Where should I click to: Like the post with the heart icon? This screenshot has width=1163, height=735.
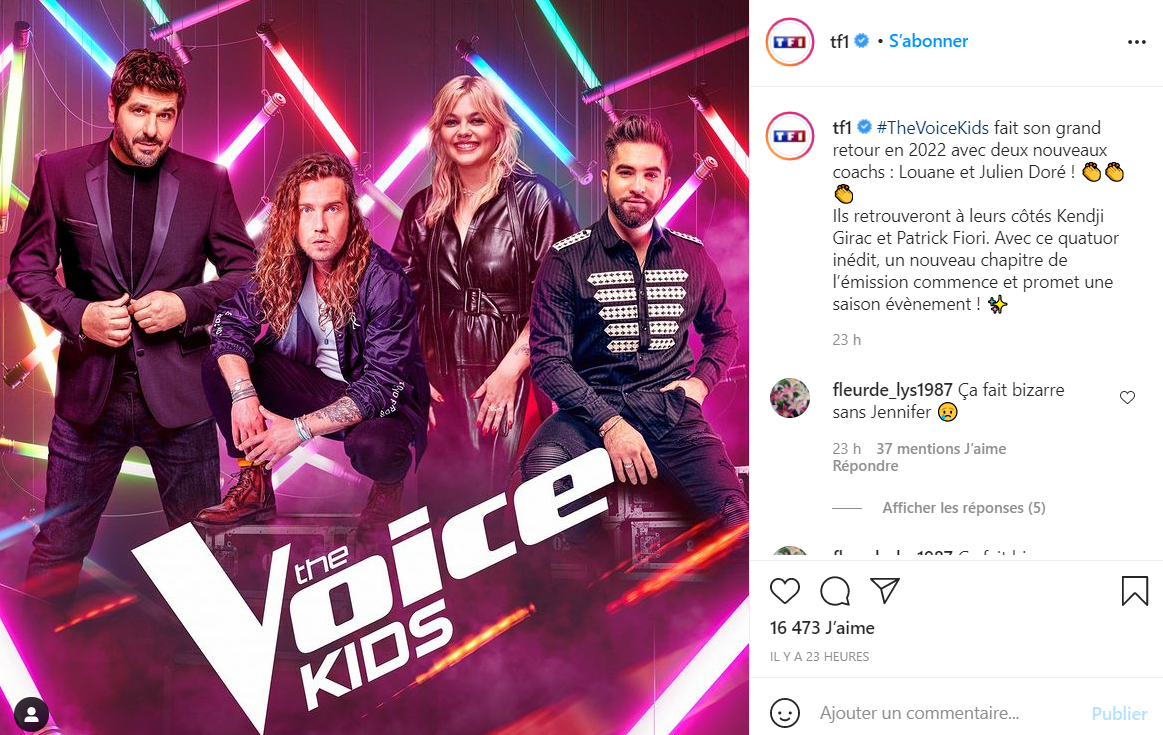click(785, 591)
